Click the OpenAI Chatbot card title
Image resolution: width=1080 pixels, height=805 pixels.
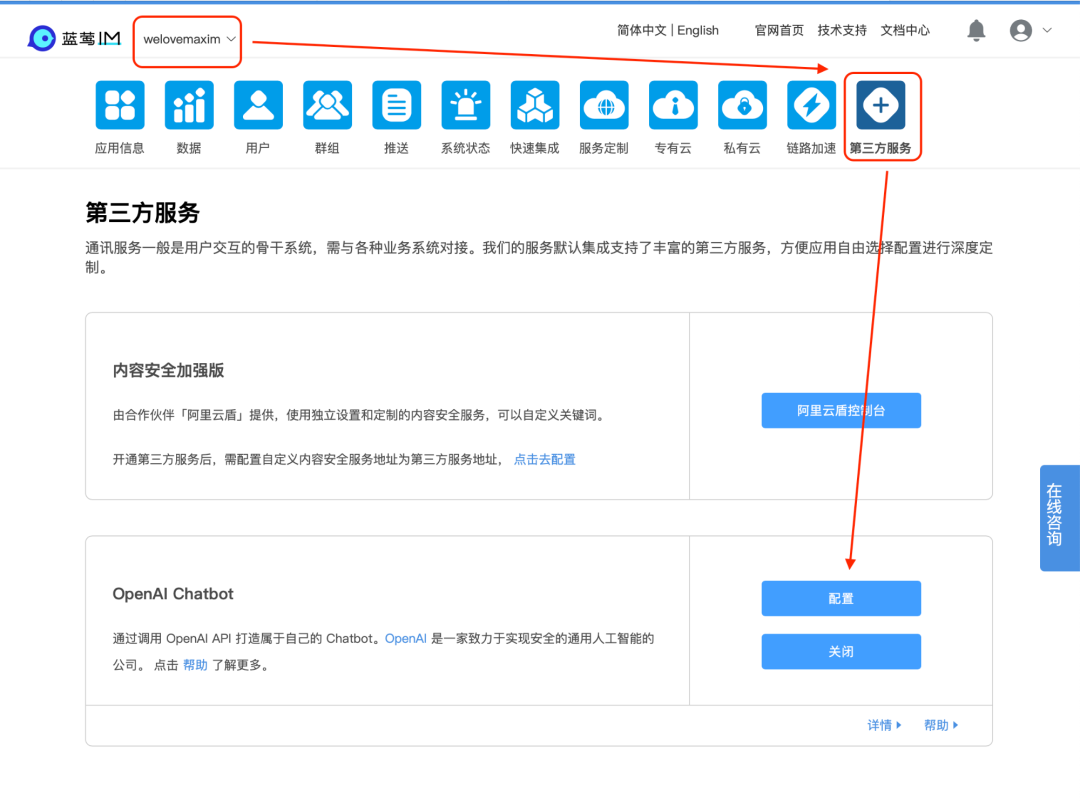pos(173,594)
